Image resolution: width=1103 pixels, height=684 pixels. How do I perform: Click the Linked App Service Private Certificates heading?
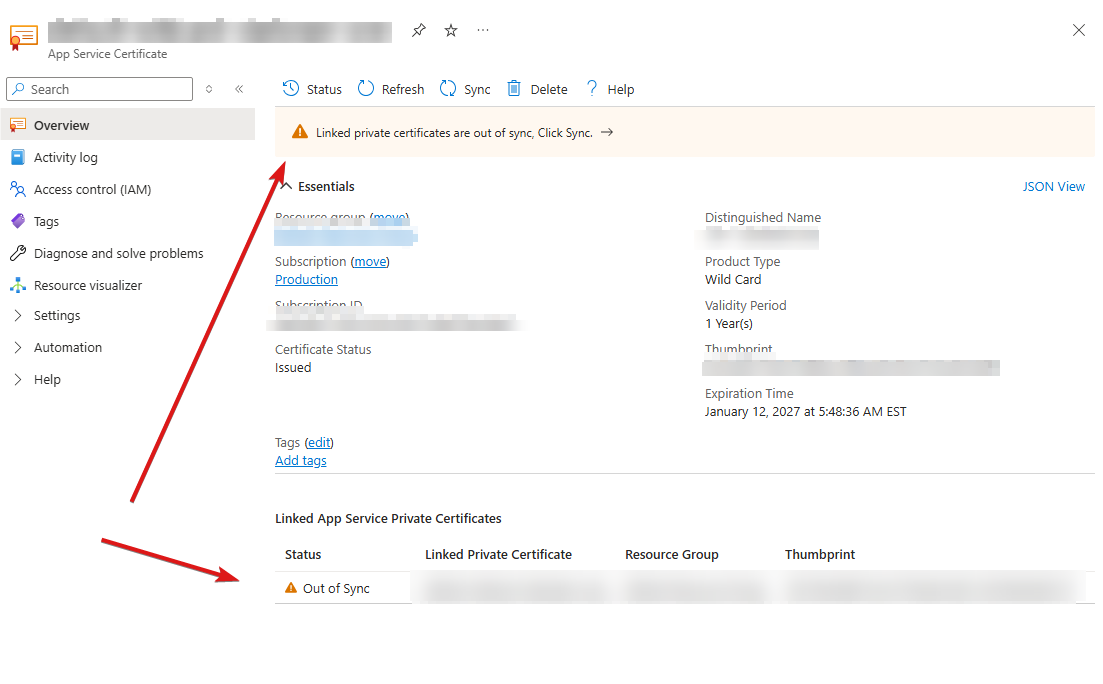pos(388,519)
